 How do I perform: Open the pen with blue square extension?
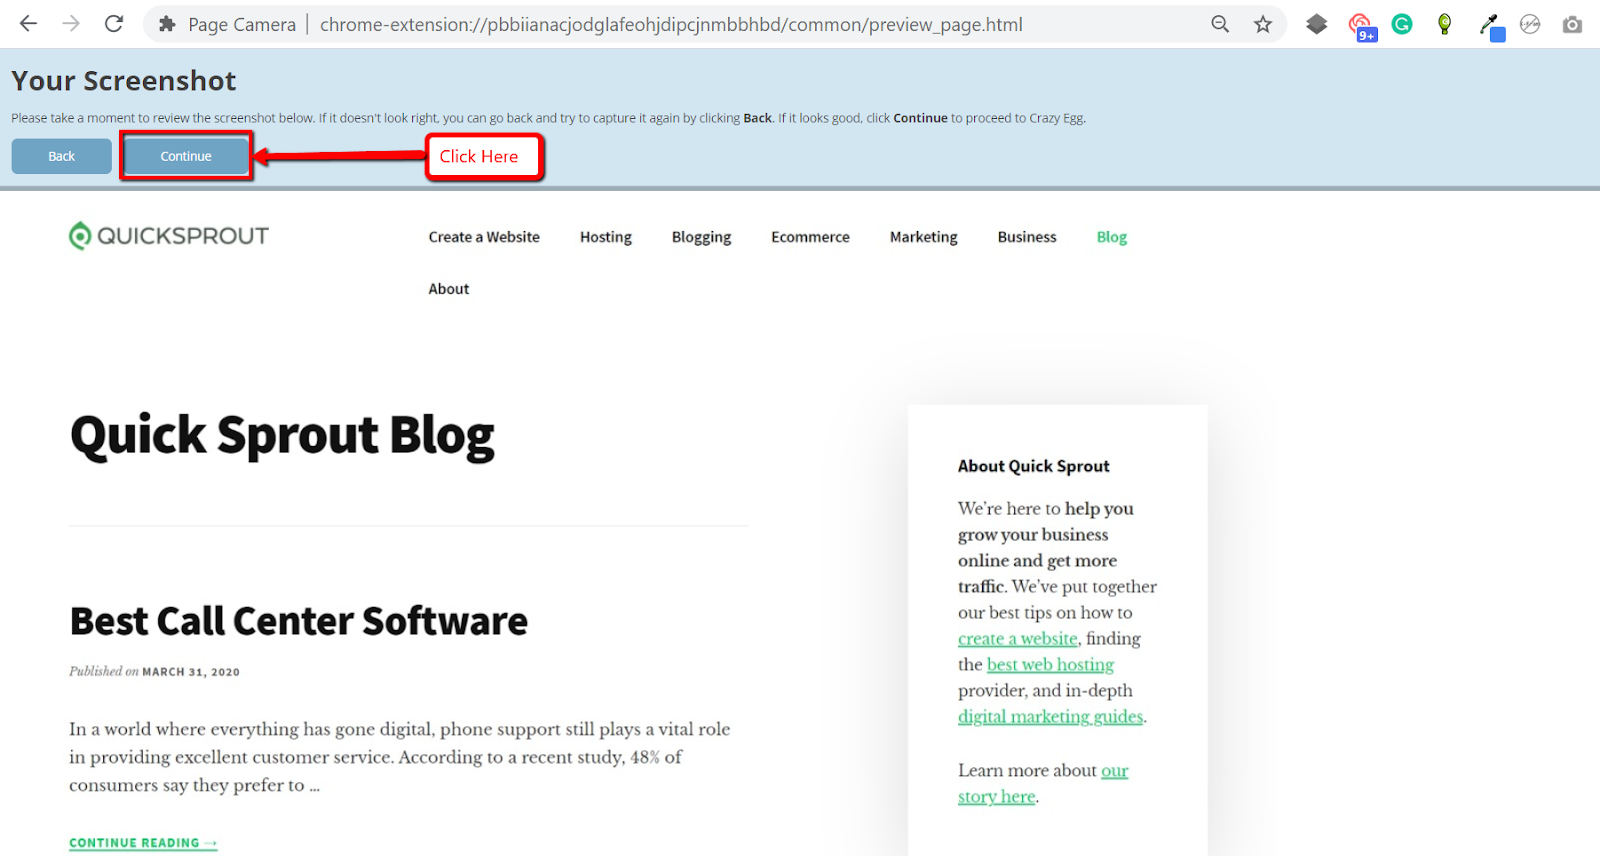pyautogui.click(x=1491, y=26)
